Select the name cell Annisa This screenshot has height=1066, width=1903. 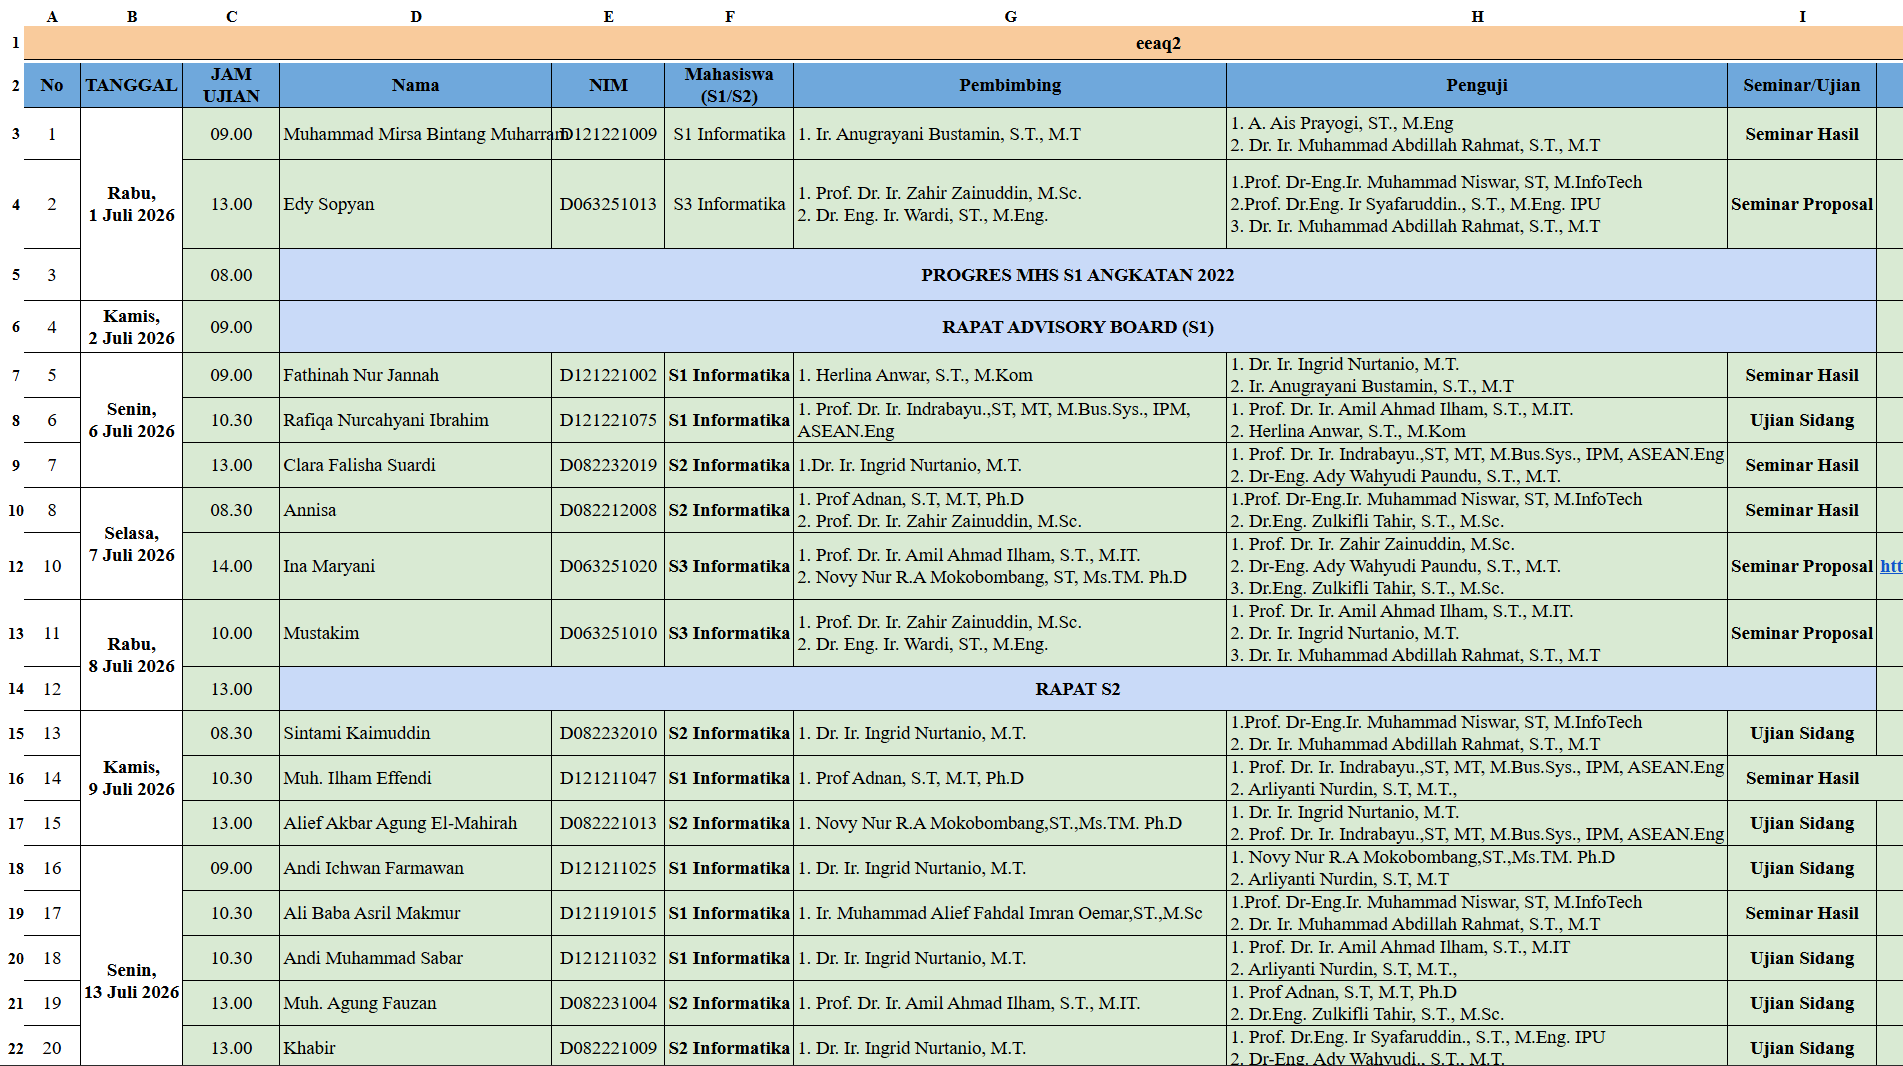click(416, 510)
